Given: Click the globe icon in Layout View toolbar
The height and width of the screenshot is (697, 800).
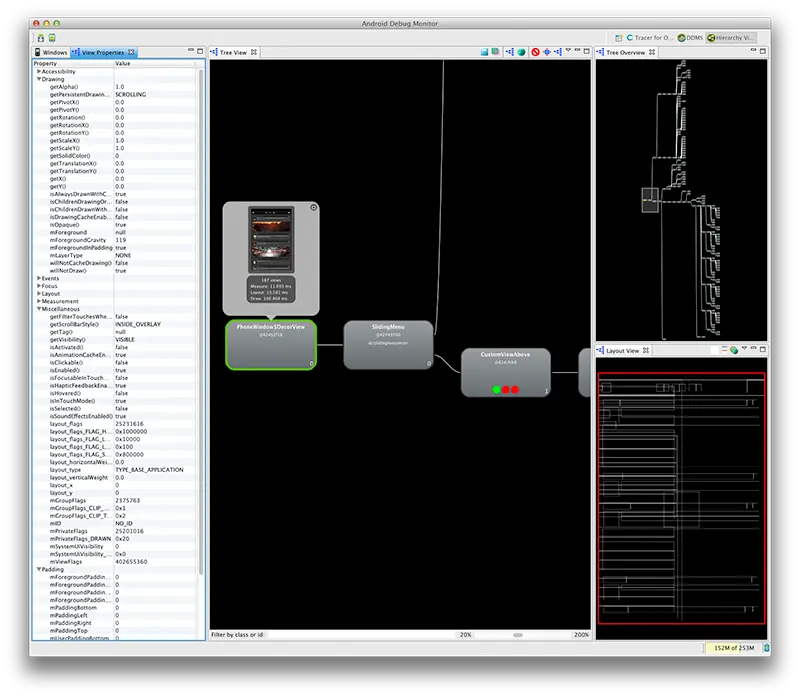Looking at the screenshot, I should [x=733, y=351].
